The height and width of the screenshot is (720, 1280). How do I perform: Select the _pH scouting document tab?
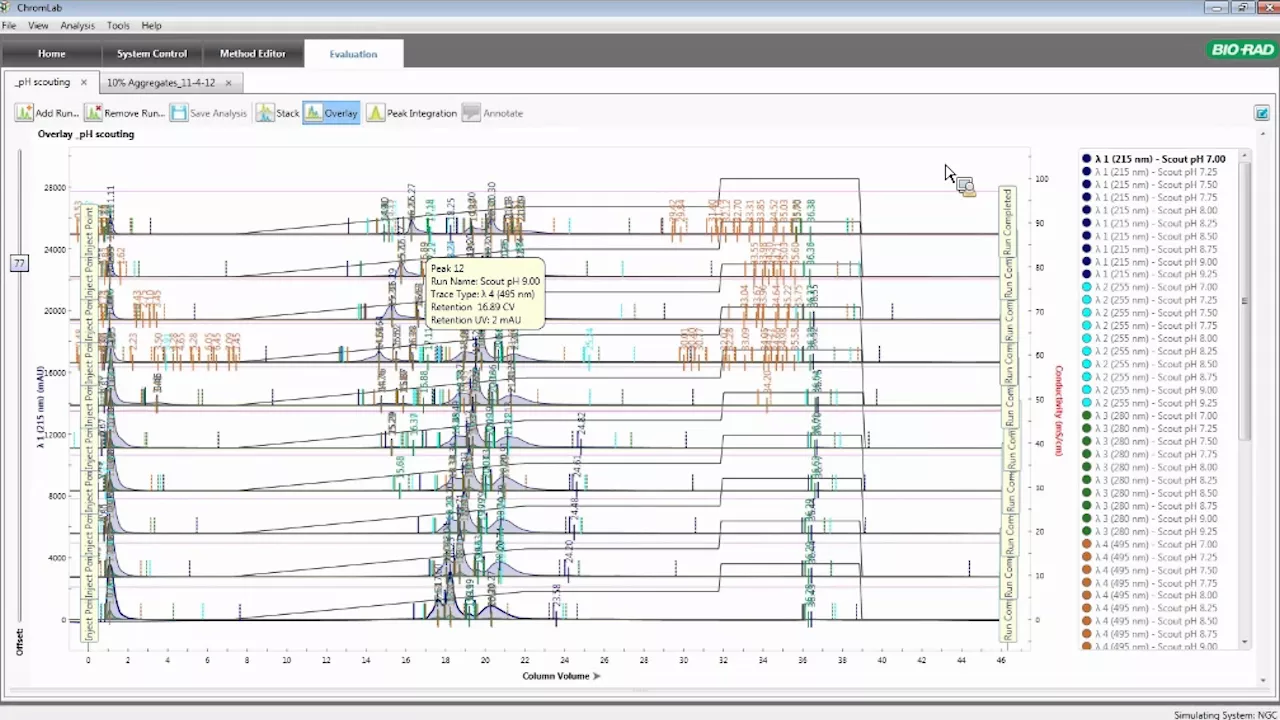pyautogui.click(x=42, y=82)
